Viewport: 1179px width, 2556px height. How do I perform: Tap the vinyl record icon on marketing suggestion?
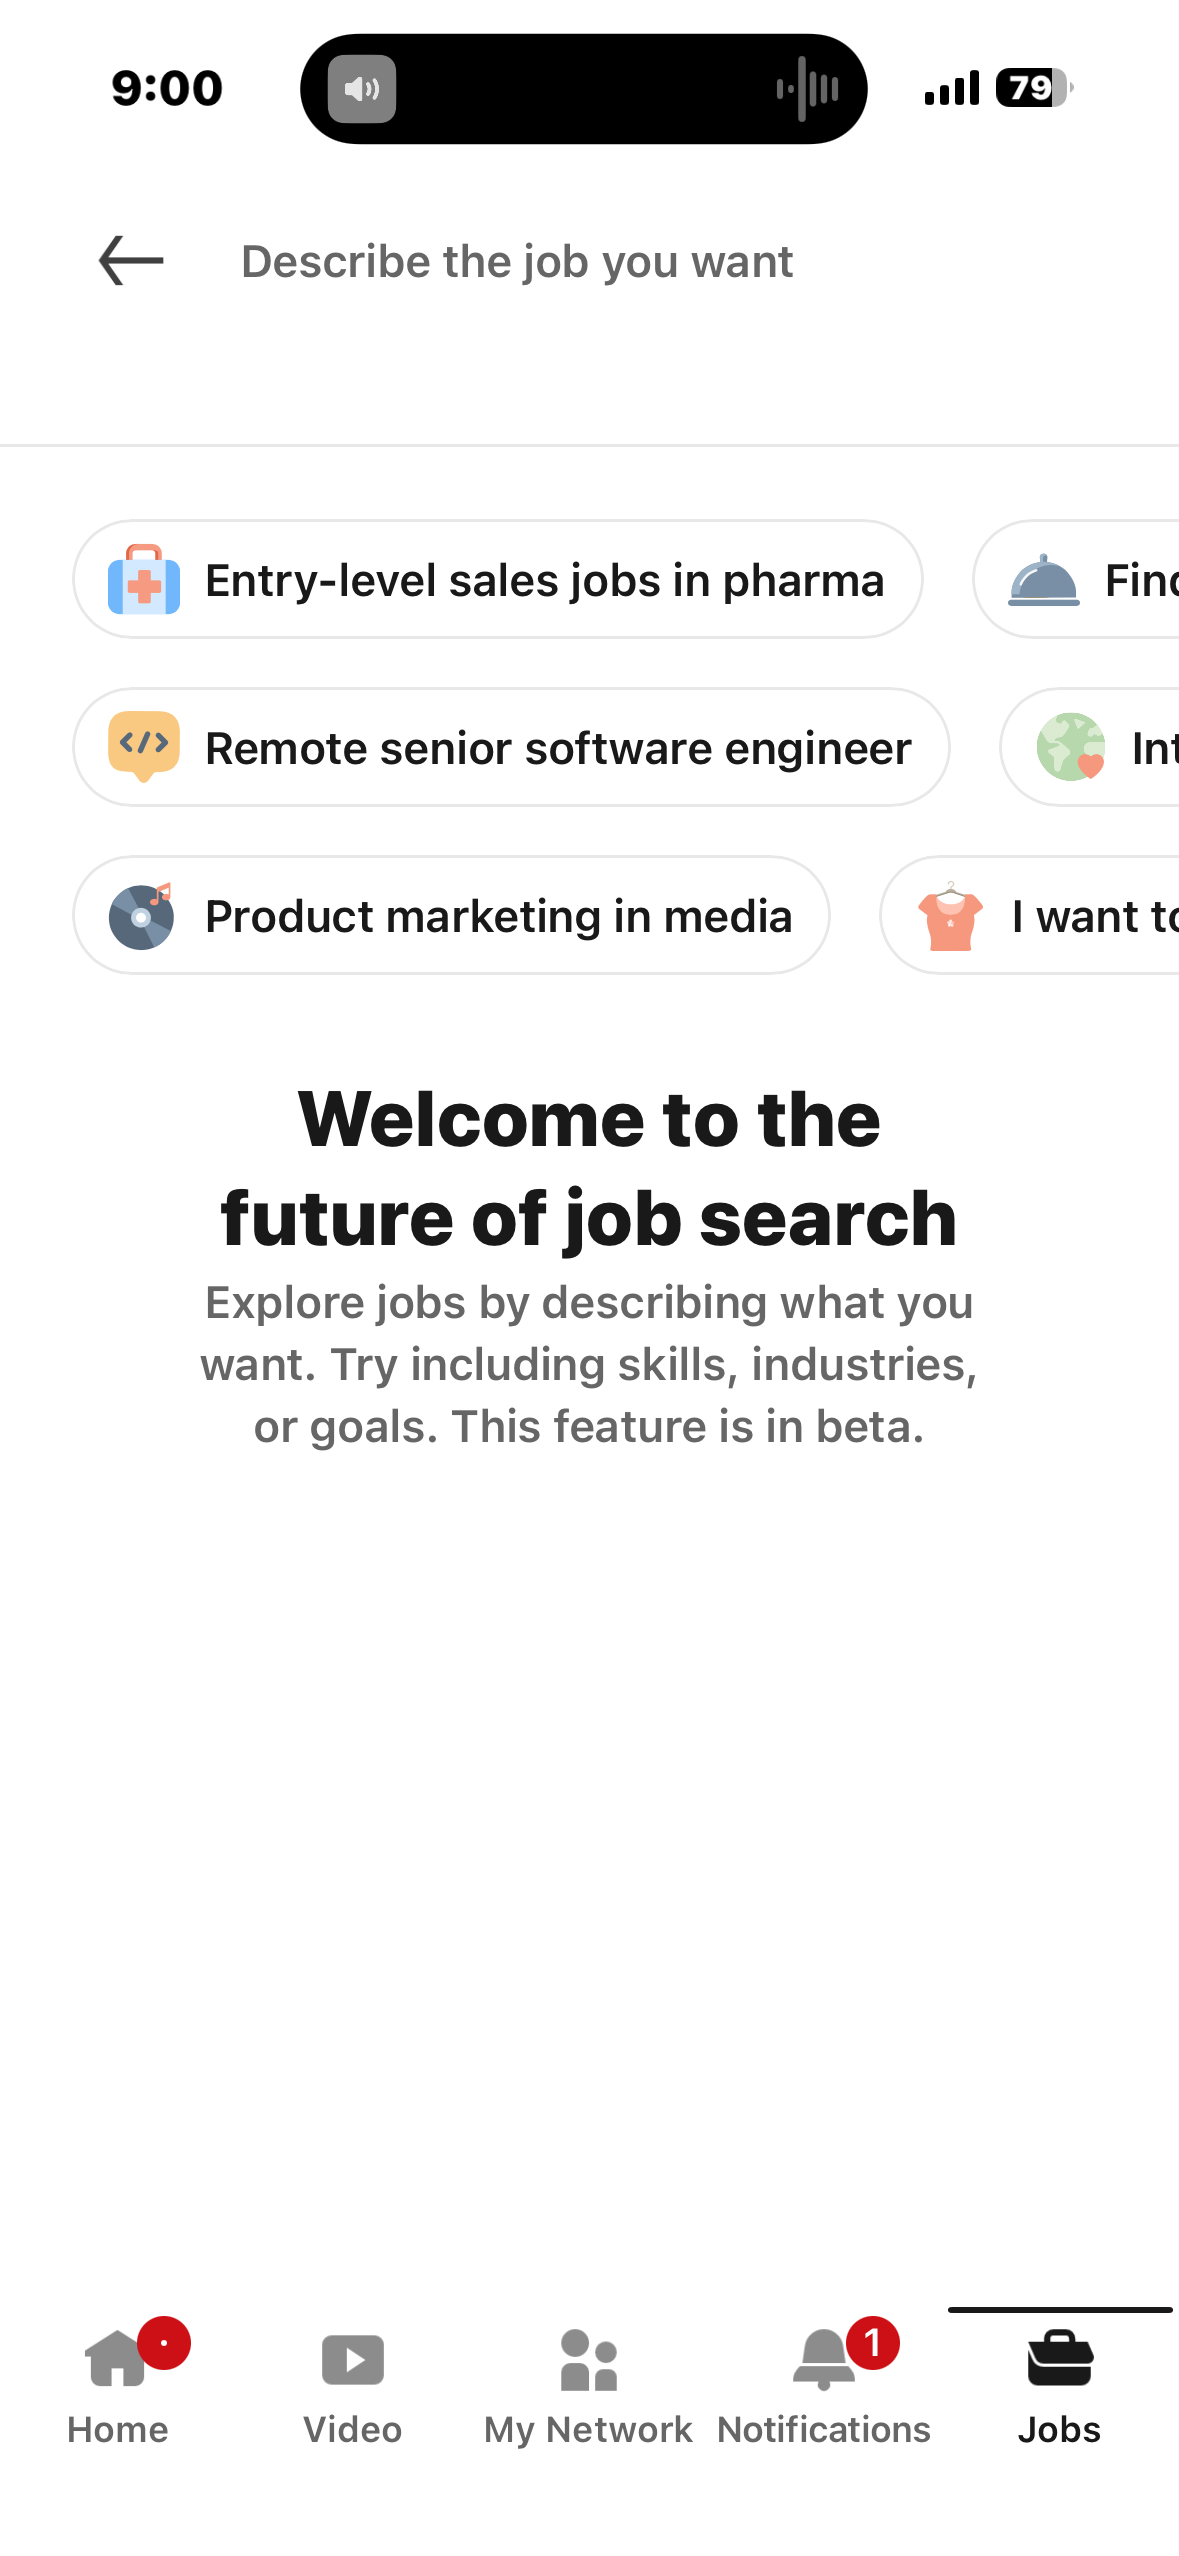coord(141,915)
